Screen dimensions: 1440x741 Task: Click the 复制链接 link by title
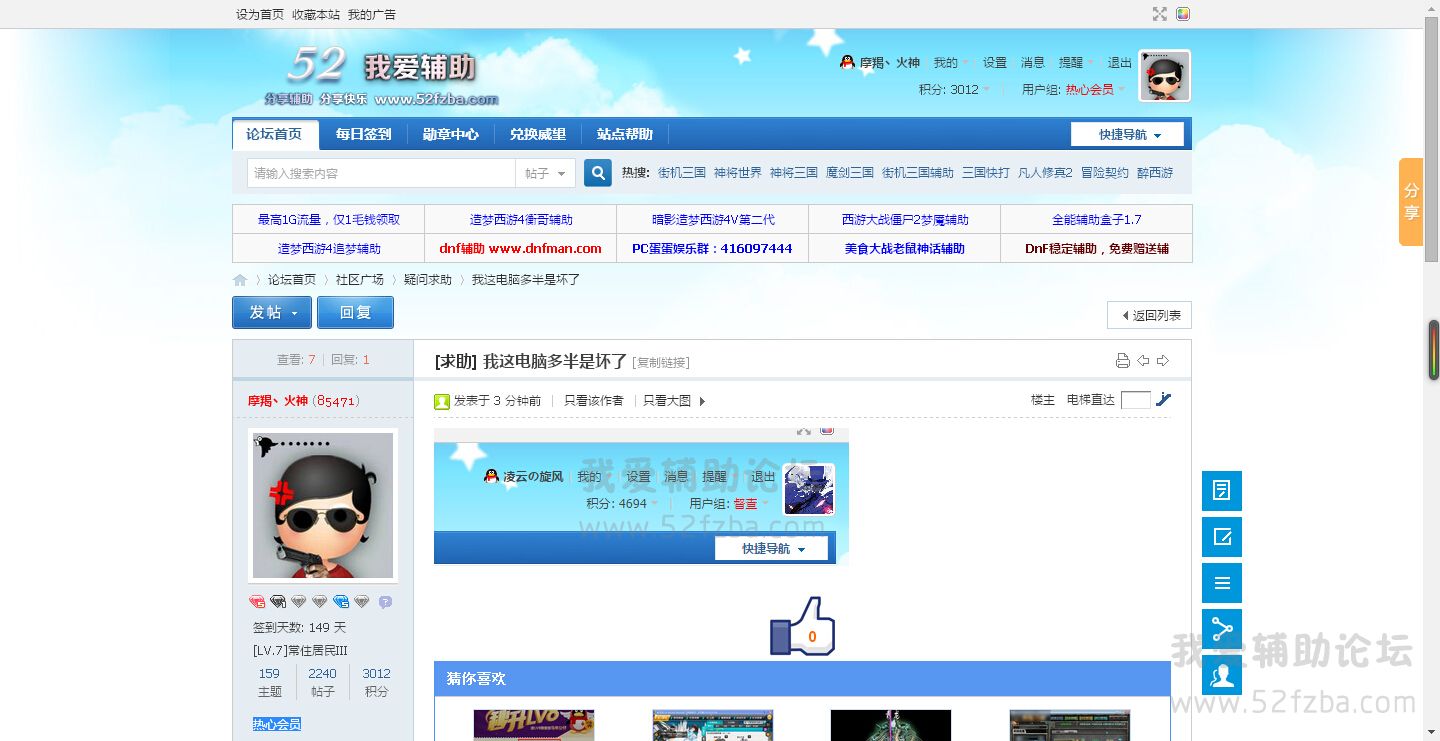(661, 363)
